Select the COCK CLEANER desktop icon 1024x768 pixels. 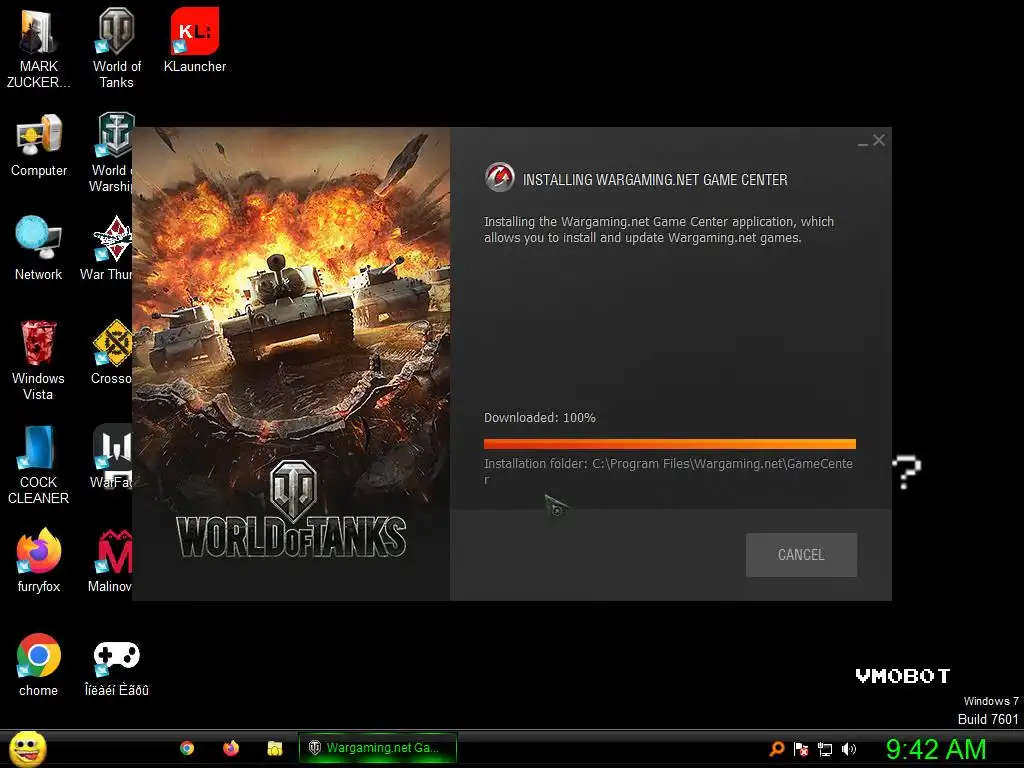38,465
